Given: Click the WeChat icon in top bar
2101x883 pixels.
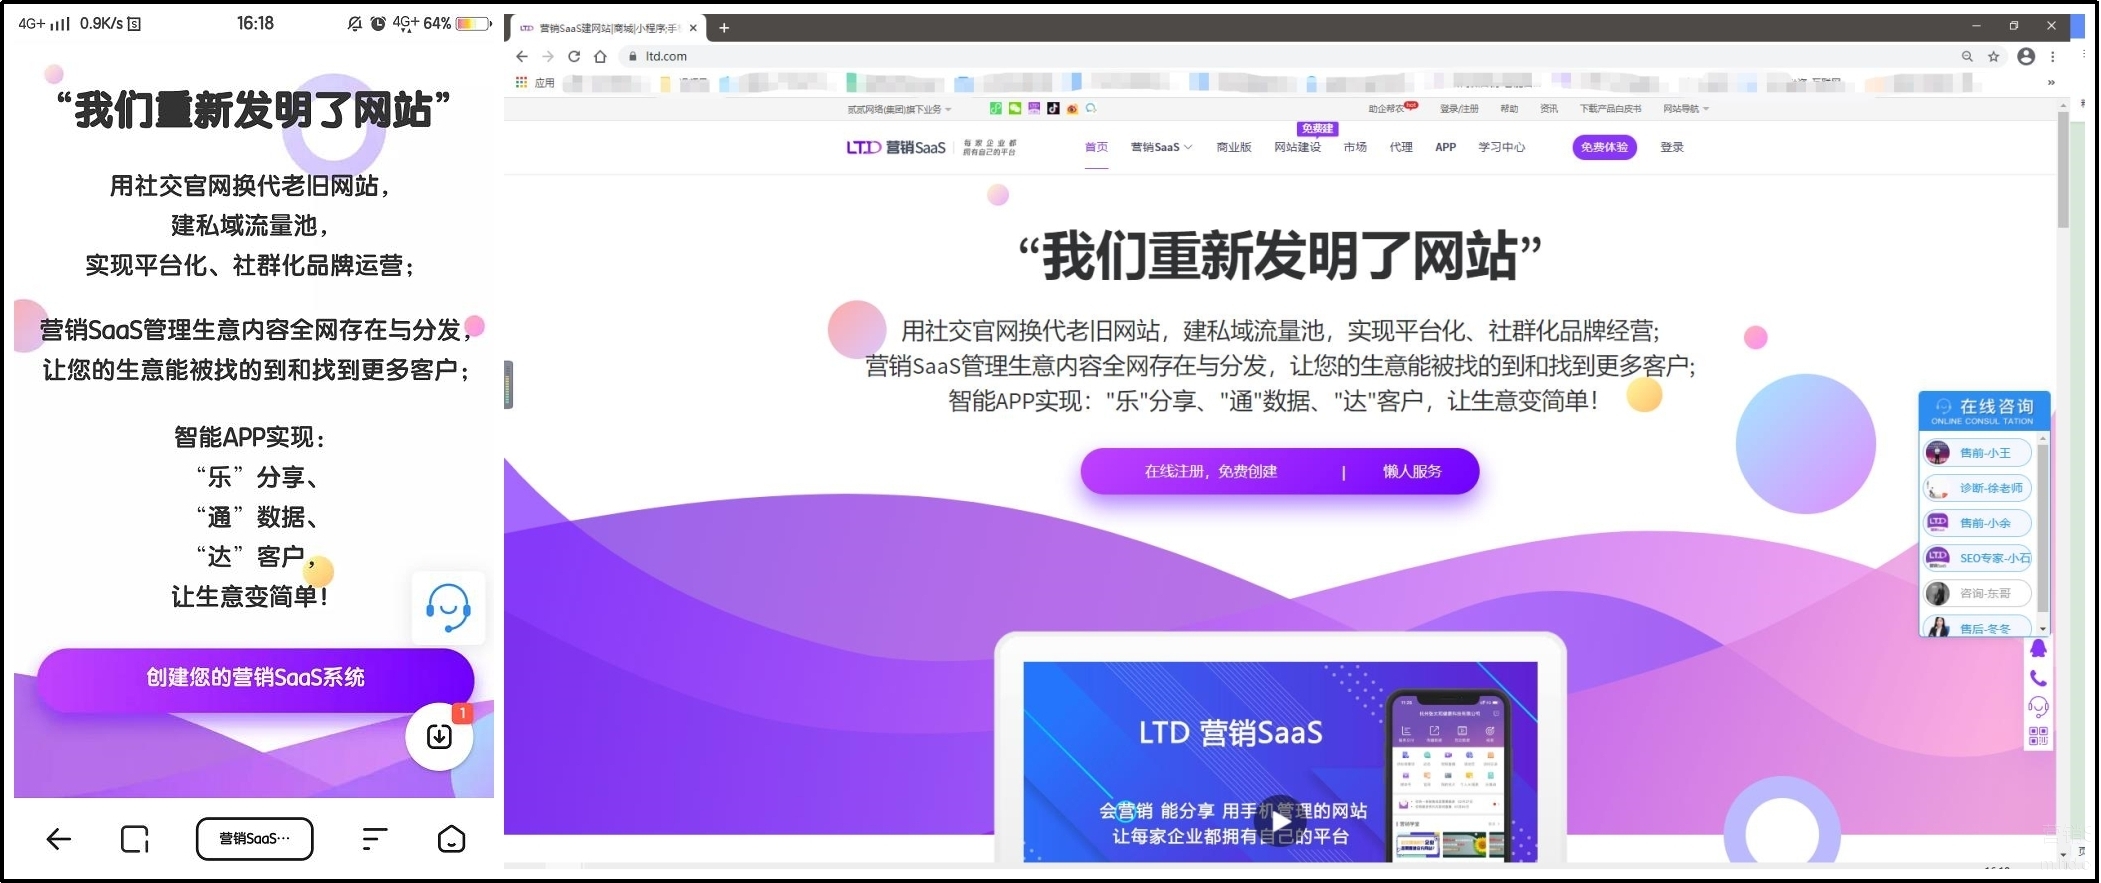Looking at the screenshot, I should [x=1015, y=108].
